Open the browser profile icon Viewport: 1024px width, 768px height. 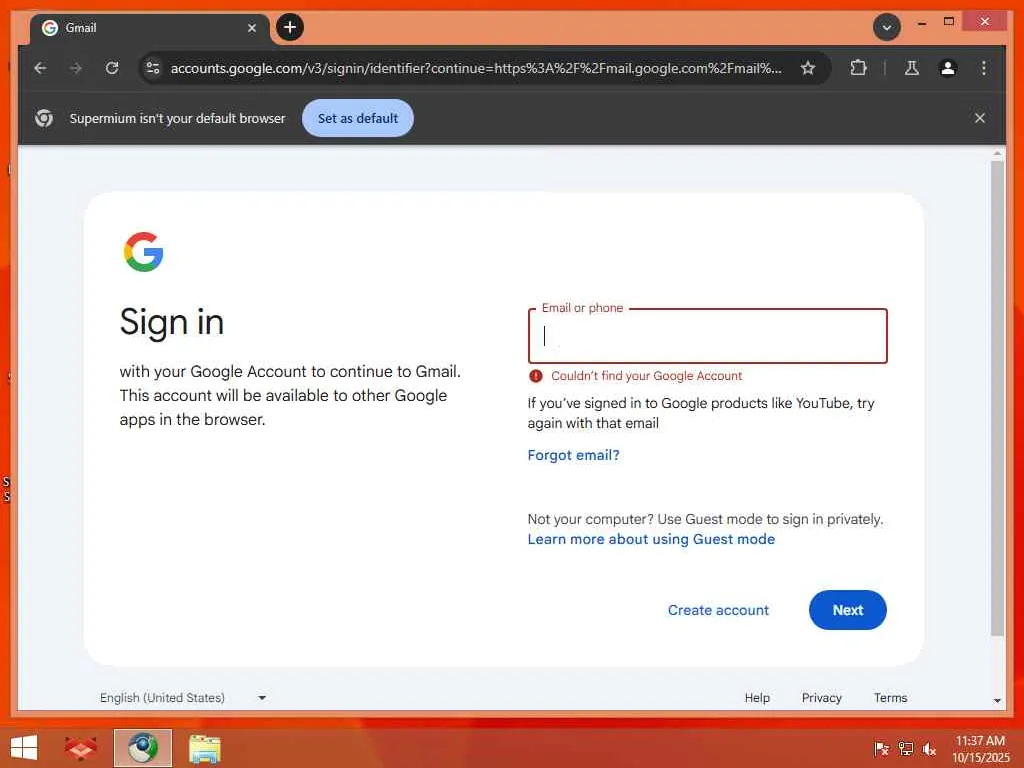click(948, 68)
